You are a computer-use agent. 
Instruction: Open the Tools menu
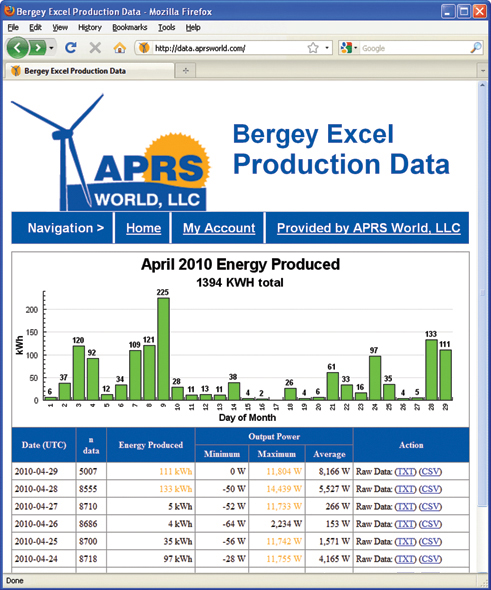(166, 27)
